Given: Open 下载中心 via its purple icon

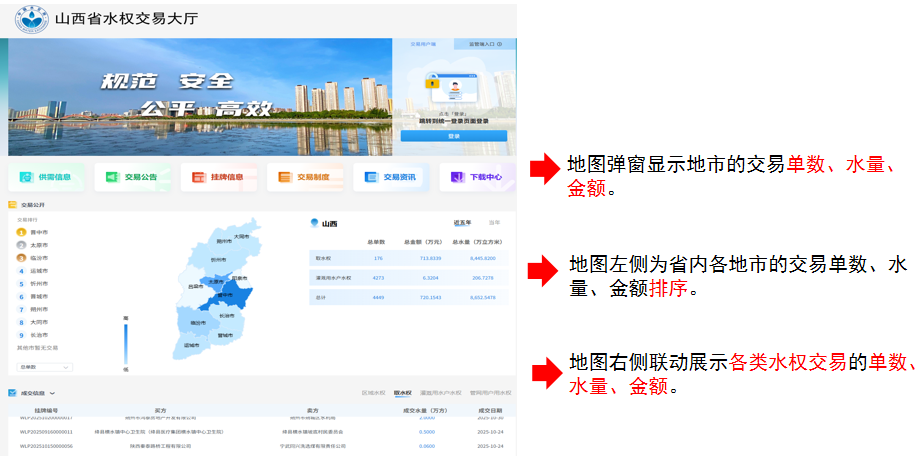Looking at the screenshot, I should coord(458,177).
